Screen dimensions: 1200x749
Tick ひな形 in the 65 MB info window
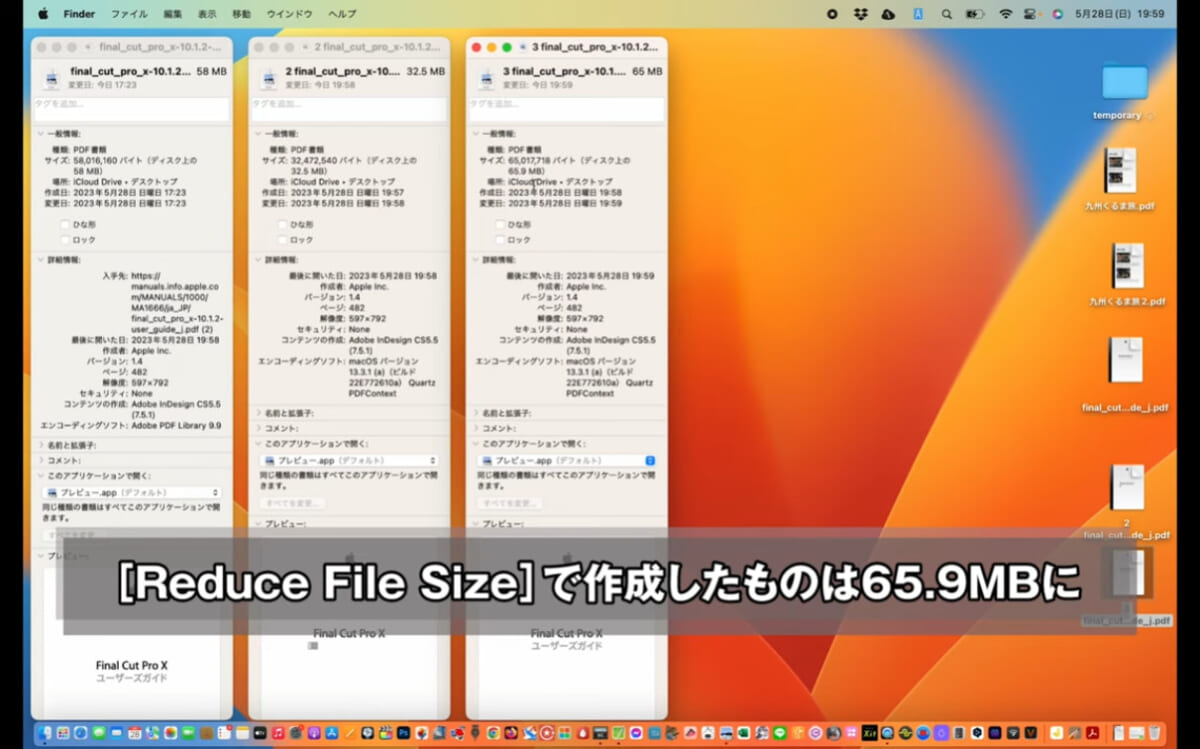[500, 224]
